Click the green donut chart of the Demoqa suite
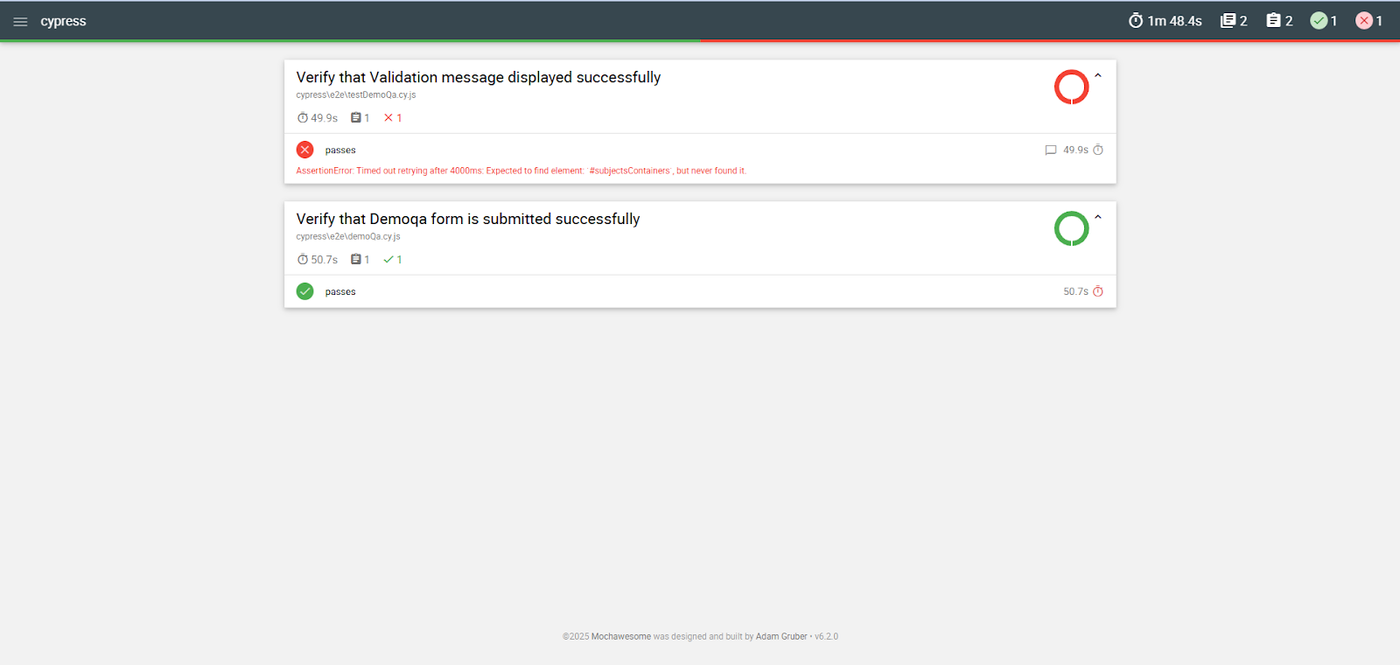Image resolution: width=1400 pixels, height=665 pixels. point(1071,229)
